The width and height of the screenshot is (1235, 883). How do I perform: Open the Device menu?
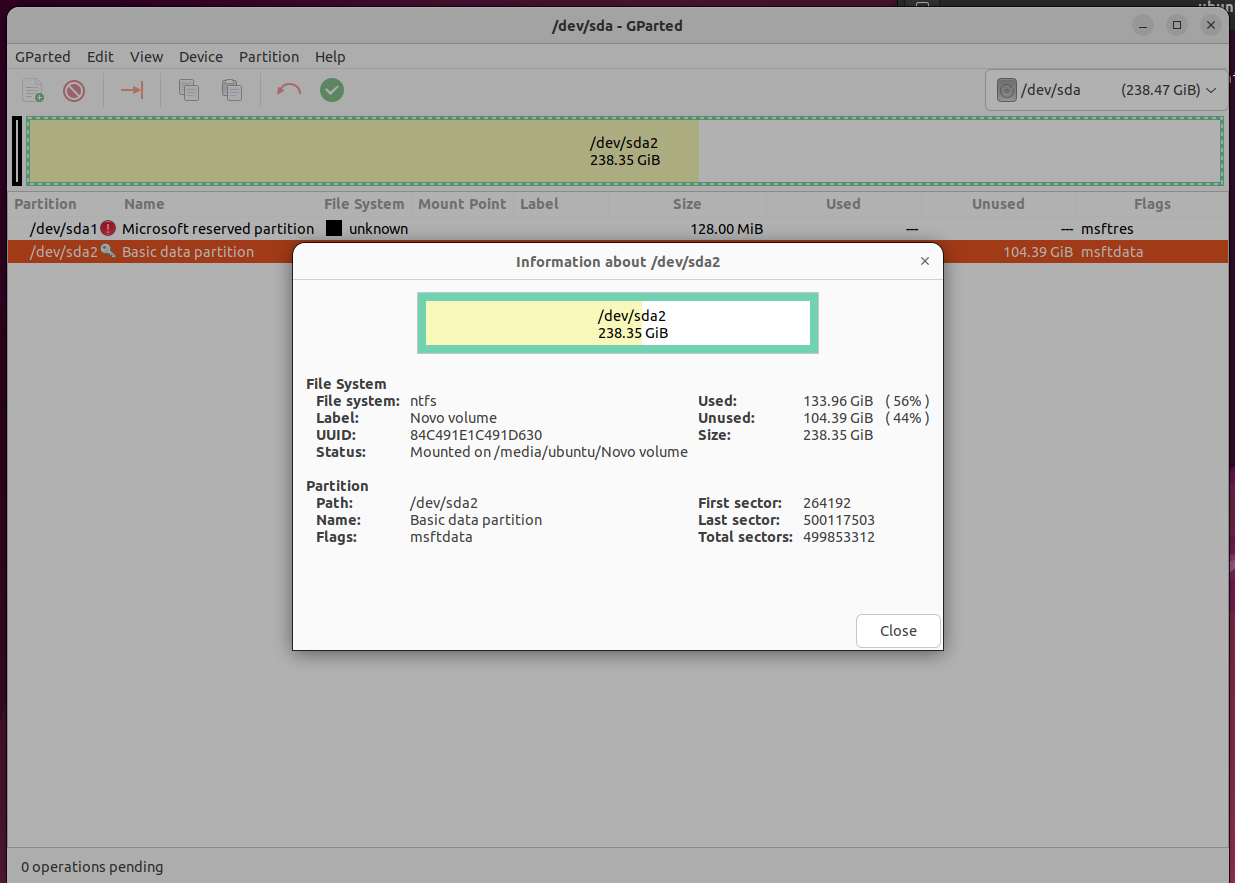pyautogui.click(x=201, y=57)
